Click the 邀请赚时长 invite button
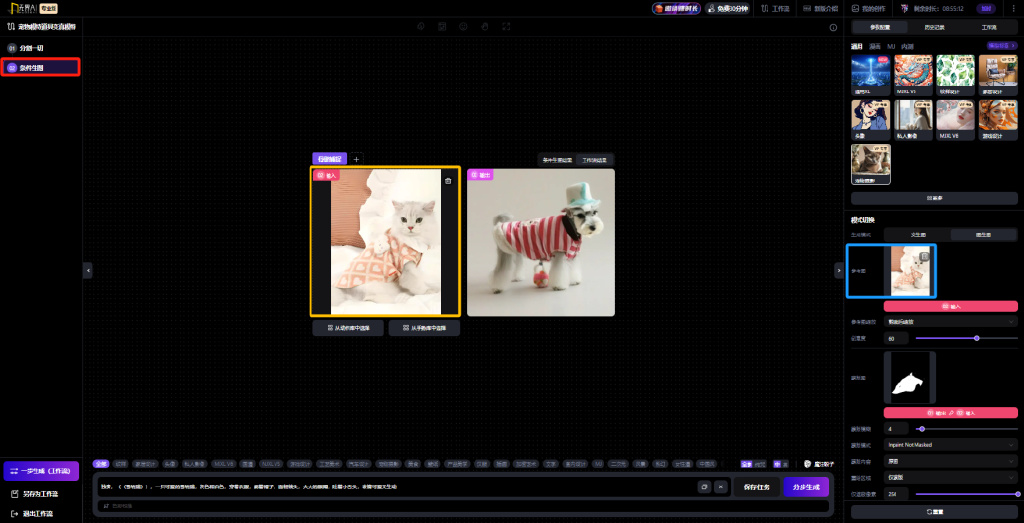The height and width of the screenshot is (523, 1024). point(675,8)
